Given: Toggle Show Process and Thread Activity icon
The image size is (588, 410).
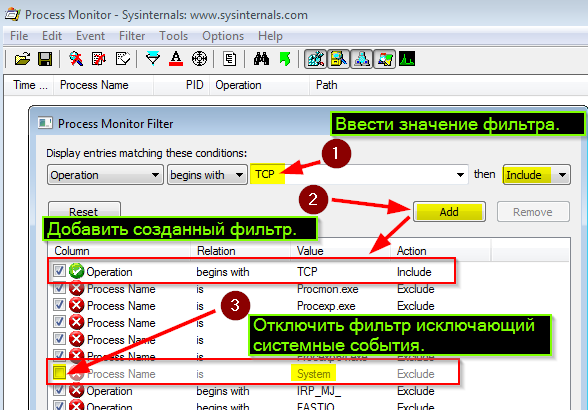Looking at the screenshot, I should click(x=384, y=59).
